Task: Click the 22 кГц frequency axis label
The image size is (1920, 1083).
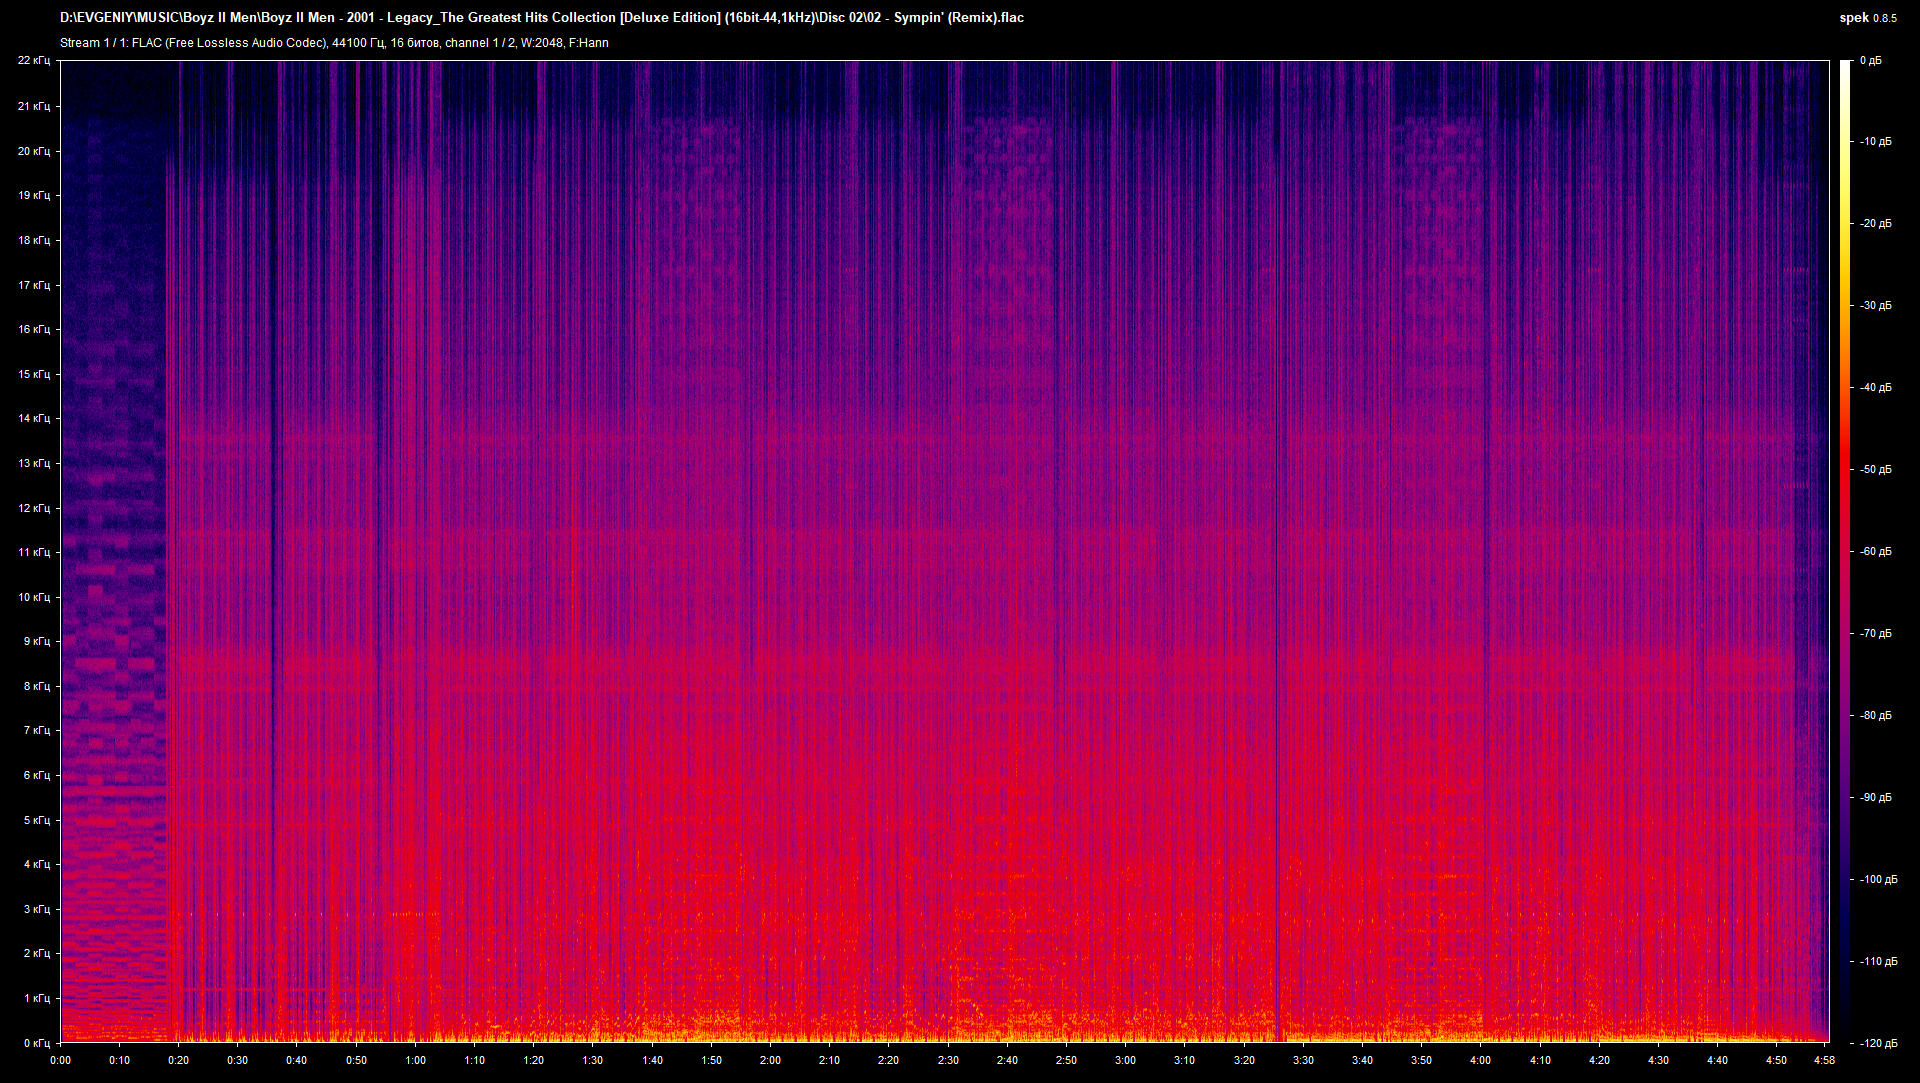Action: [37, 60]
